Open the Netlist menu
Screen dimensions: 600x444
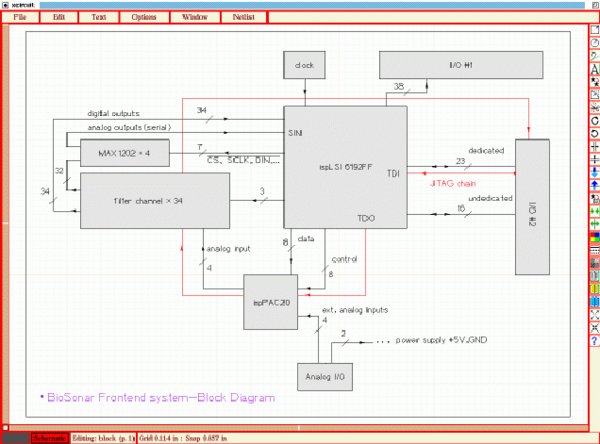(243, 17)
